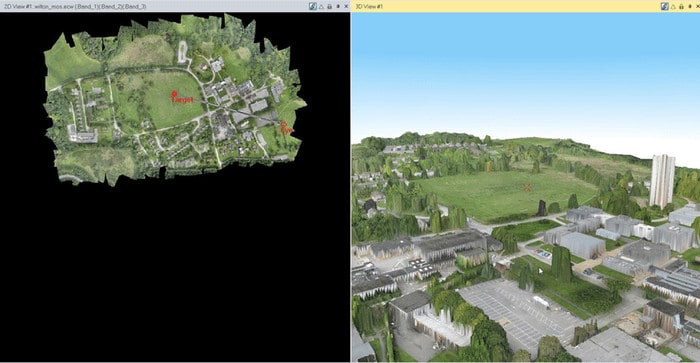The image size is (700, 363).
Task: Toggle the lock icon in 3D View header
Action: point(681,6)
